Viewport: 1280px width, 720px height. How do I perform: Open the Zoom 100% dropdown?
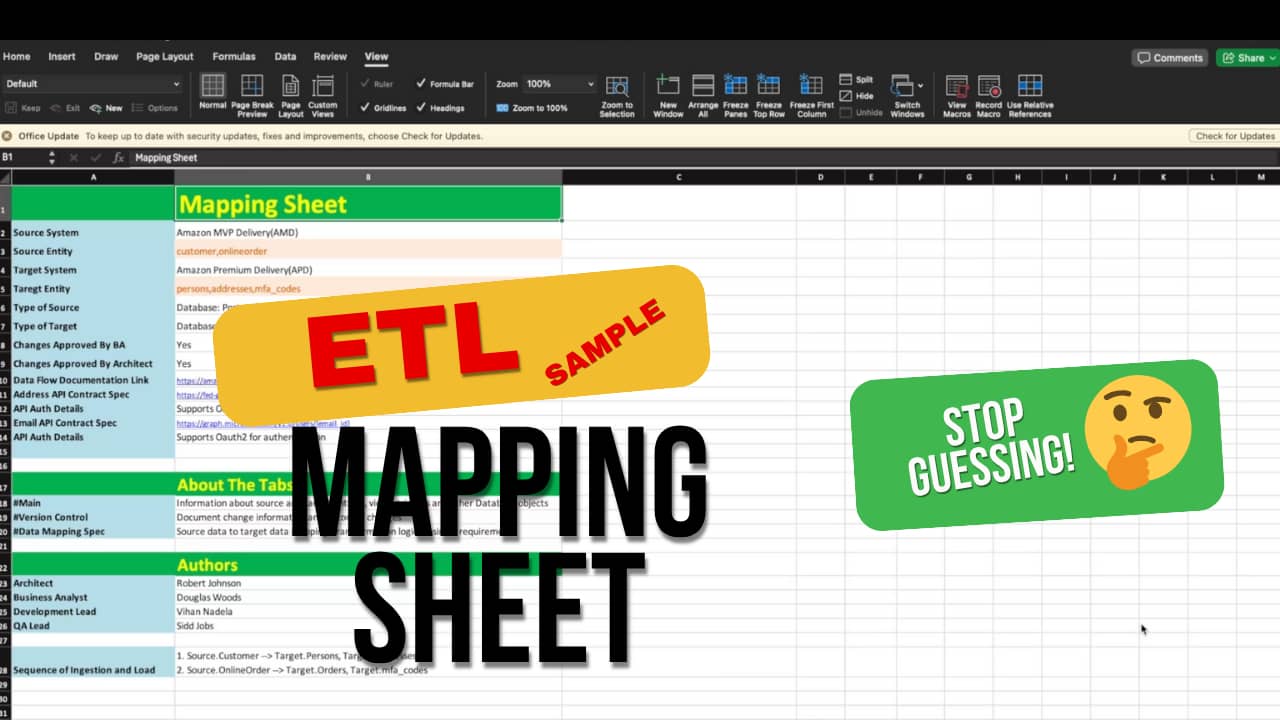tap(559, 84)
